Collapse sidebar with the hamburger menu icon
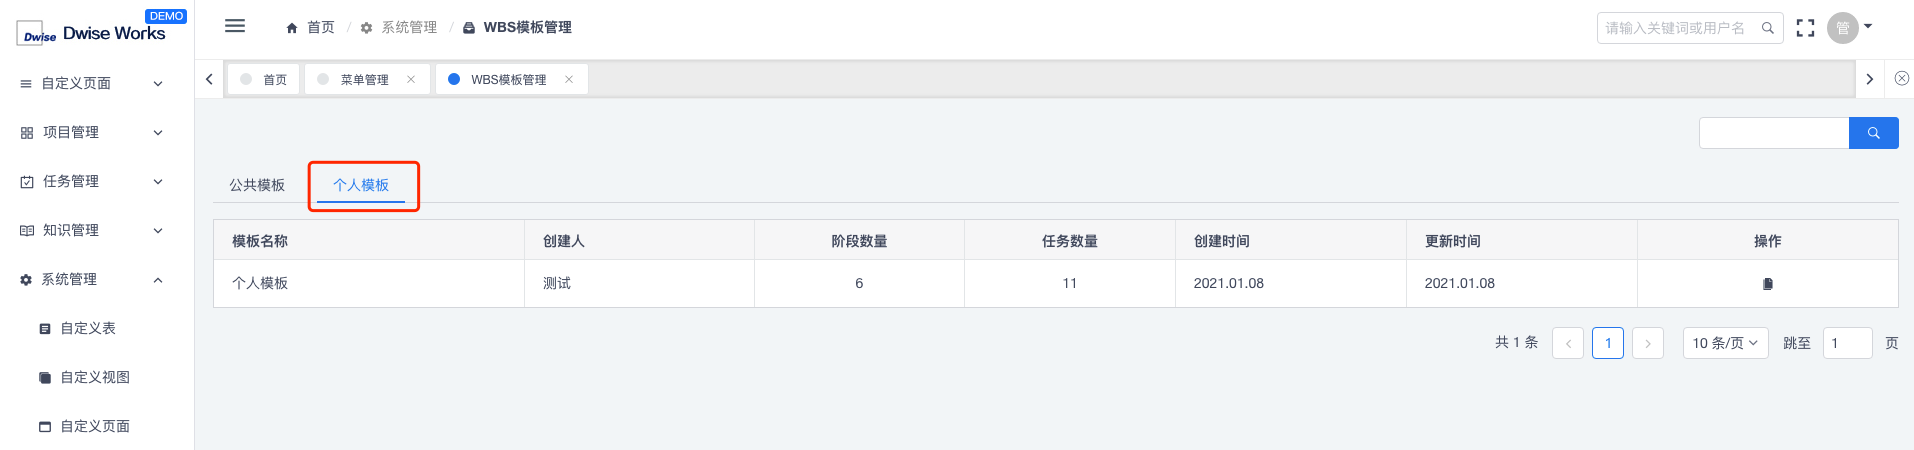 (x=235, y=26)
